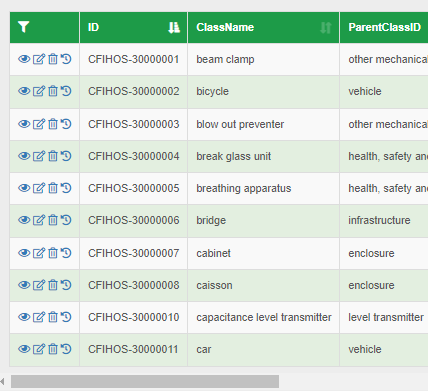Click the ParentClassID column header
Image resolution: width=428 pixels, height=391 pixels.
[x=384, y=27]
